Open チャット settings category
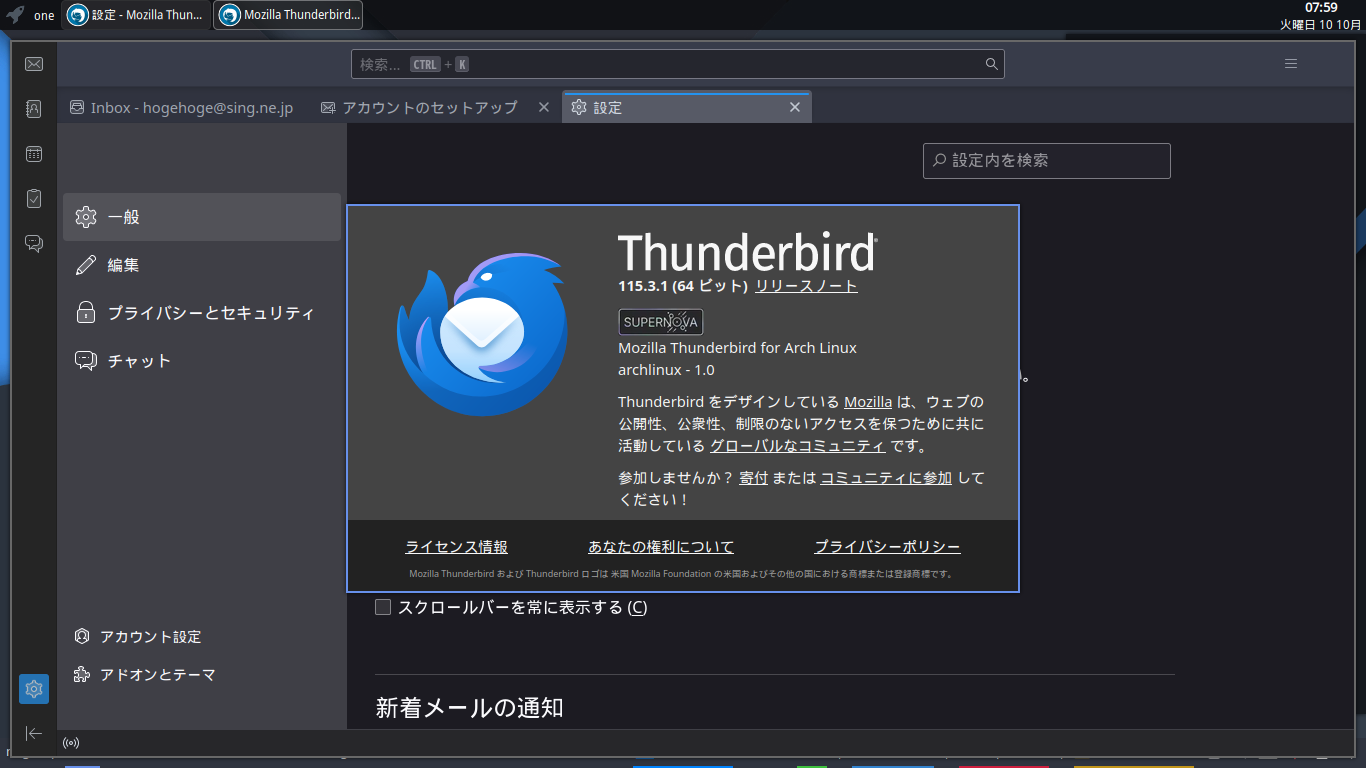Viewport: 1366px width, 768px height. point(202,361)
